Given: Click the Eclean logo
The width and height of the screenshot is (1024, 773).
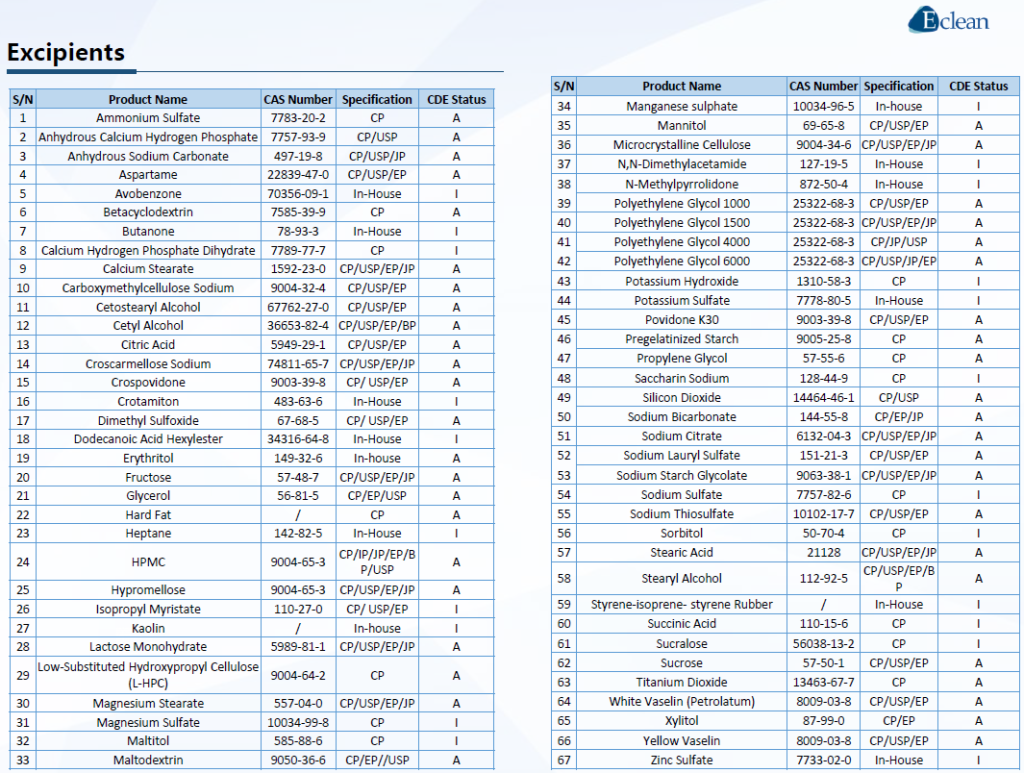Looking at the screenshot, I should [x=948, y=20].
